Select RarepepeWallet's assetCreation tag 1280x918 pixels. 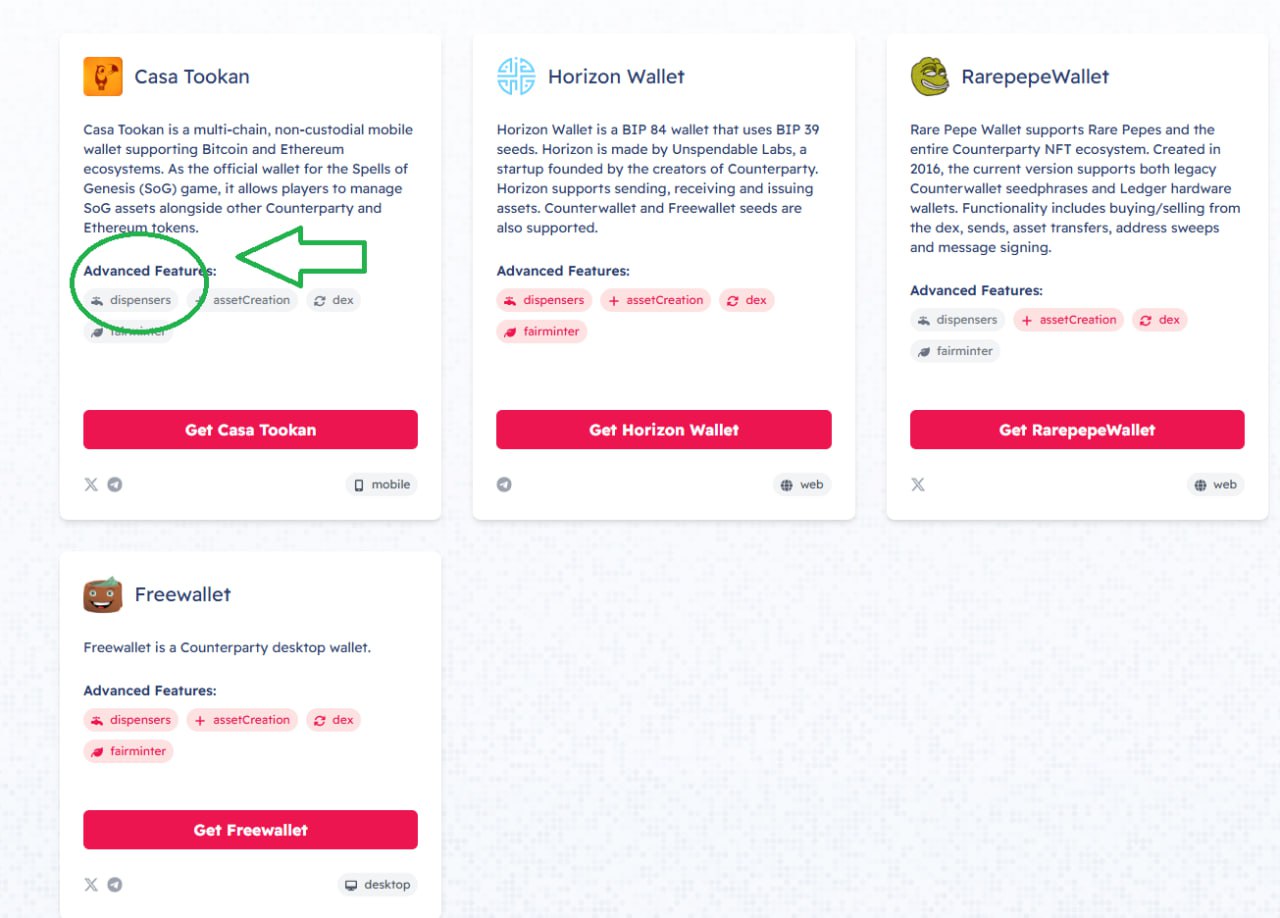(x=1068, y=320)
